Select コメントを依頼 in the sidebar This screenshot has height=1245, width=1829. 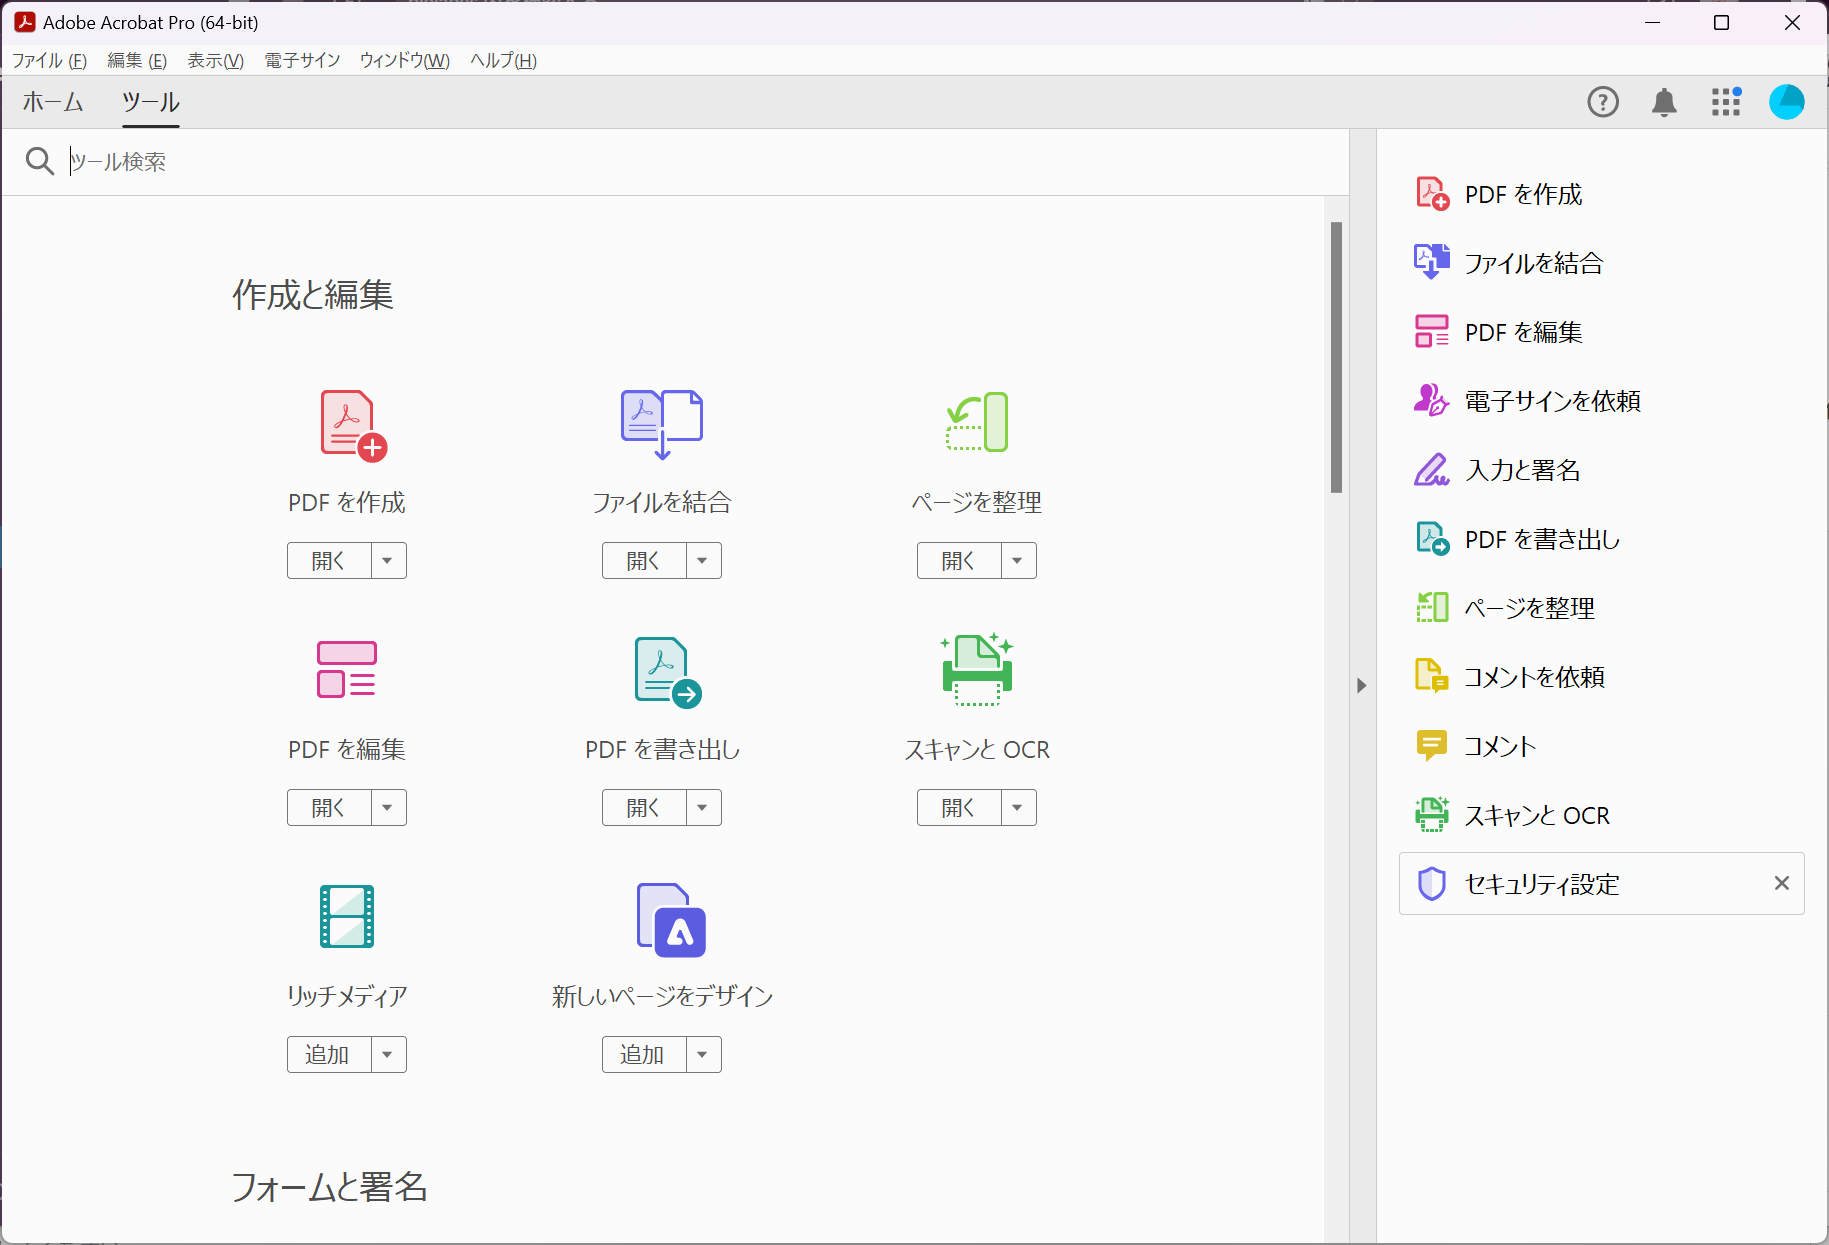1535,676
